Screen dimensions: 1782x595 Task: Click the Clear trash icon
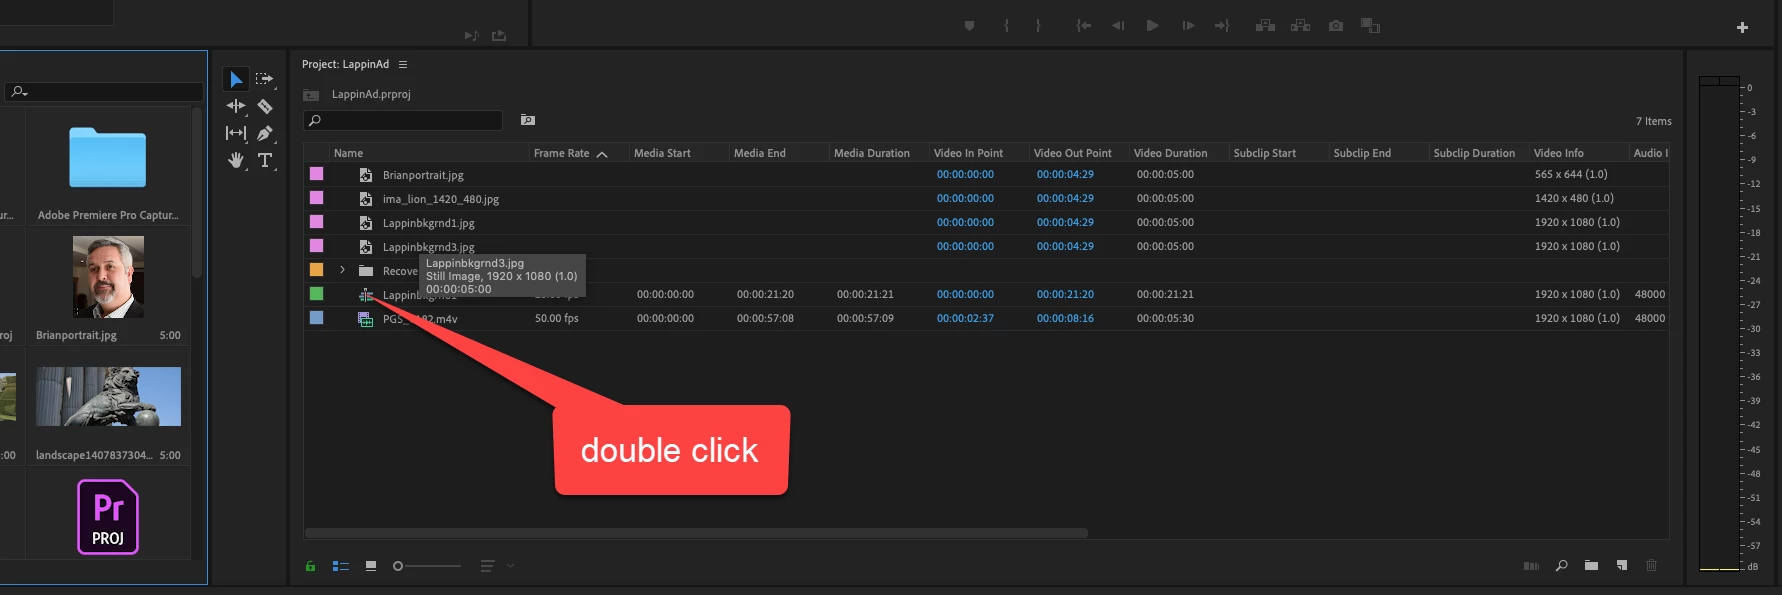[1651, 566]
